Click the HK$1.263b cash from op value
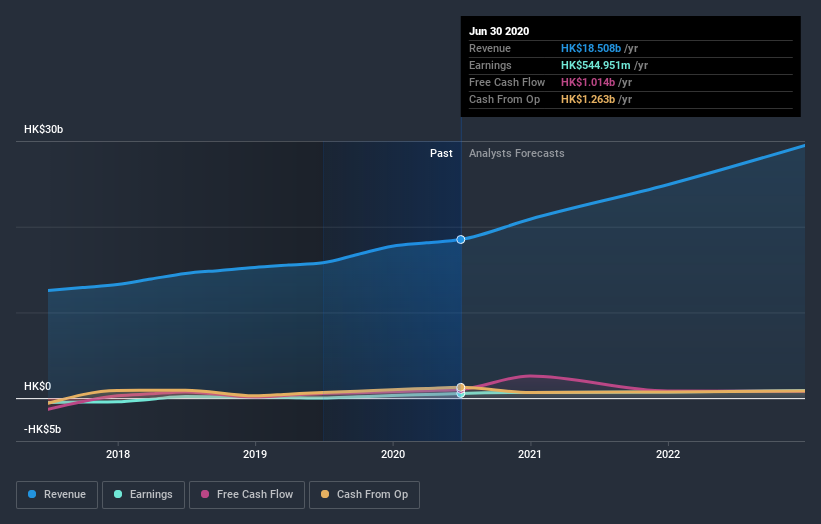Image resolution: width=821 pixels, height=524 pixels. [x=588, y=99]
